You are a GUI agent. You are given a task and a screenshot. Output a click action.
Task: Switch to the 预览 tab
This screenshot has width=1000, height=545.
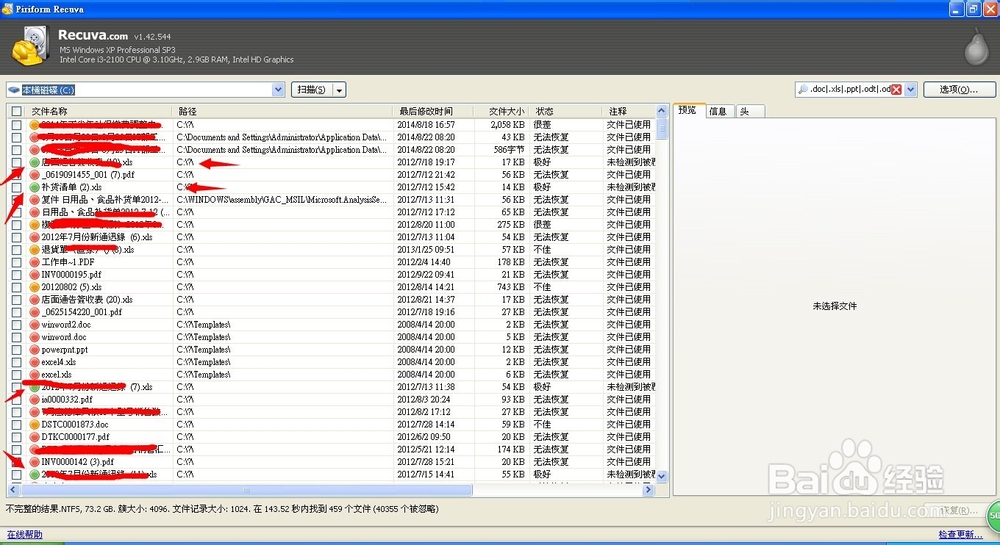pos(689,110)
